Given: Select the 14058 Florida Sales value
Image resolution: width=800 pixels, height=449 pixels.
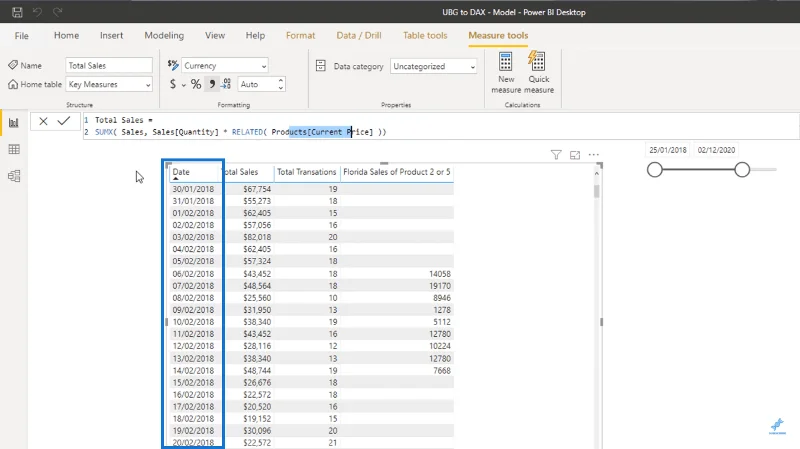Looking at the screenshot, I should [440, 274].
